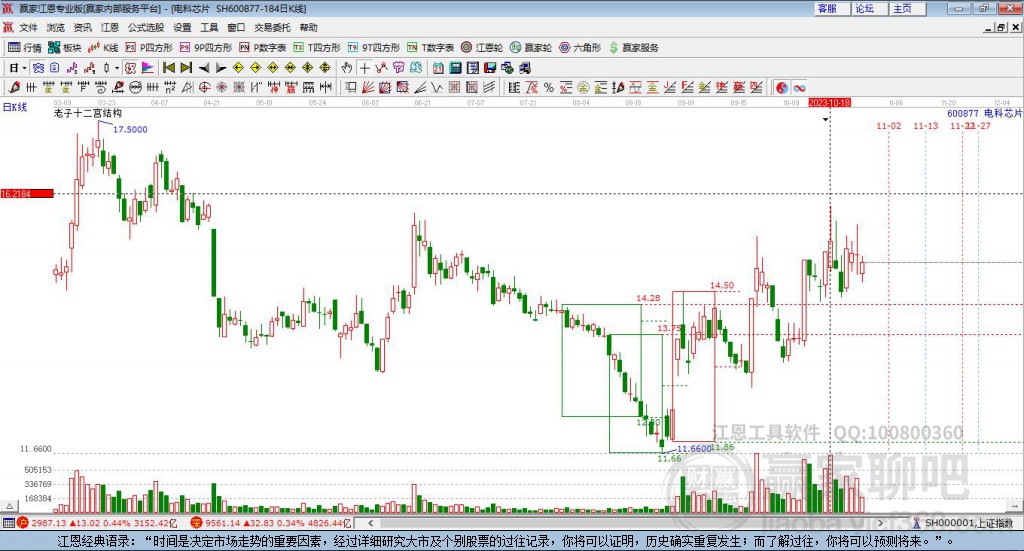The height and width of the screenshot is (551, 1024).
Task: Jump to first bar icon
Action: pyautogui.click(x=168, y=68)
